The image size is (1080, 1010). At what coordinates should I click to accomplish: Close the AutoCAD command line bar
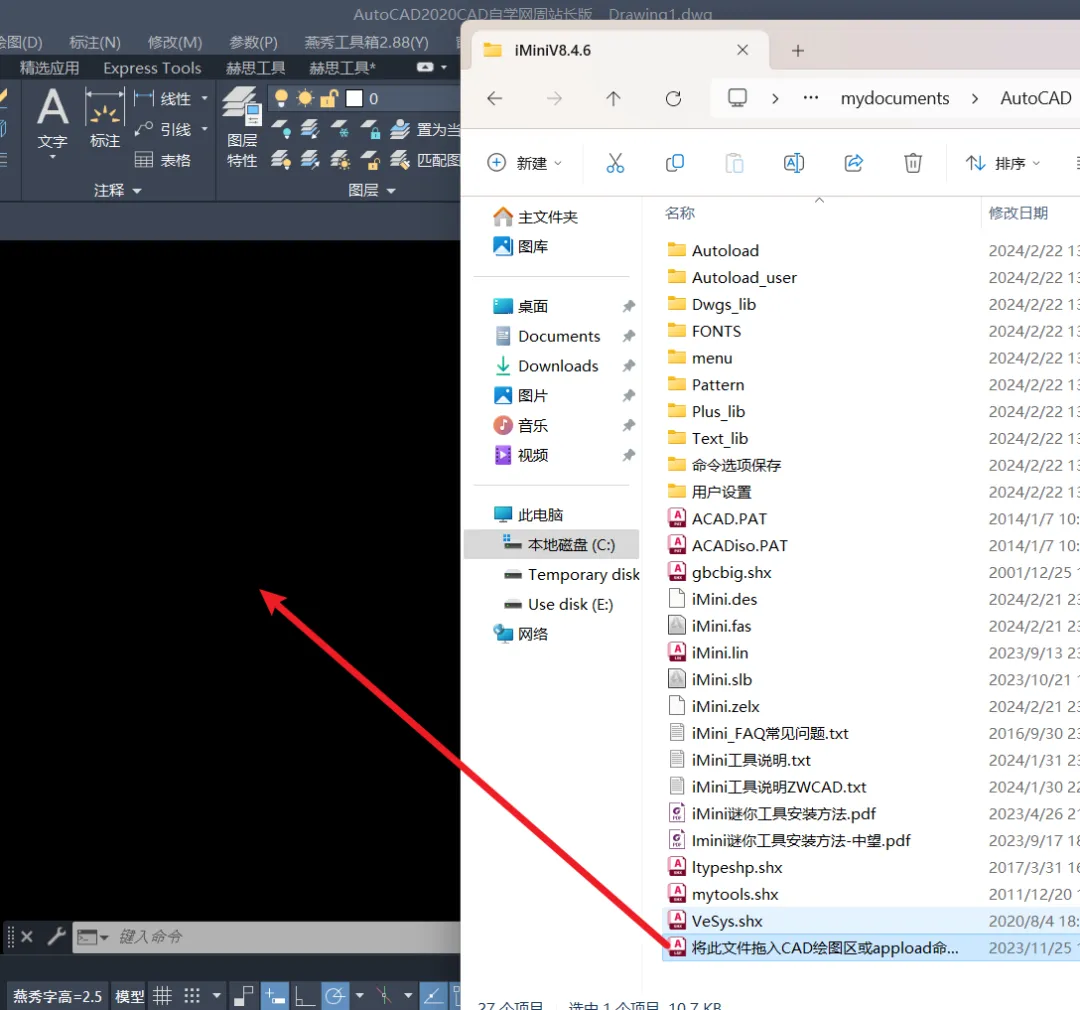pyautogui.click(x=27, y=936)
